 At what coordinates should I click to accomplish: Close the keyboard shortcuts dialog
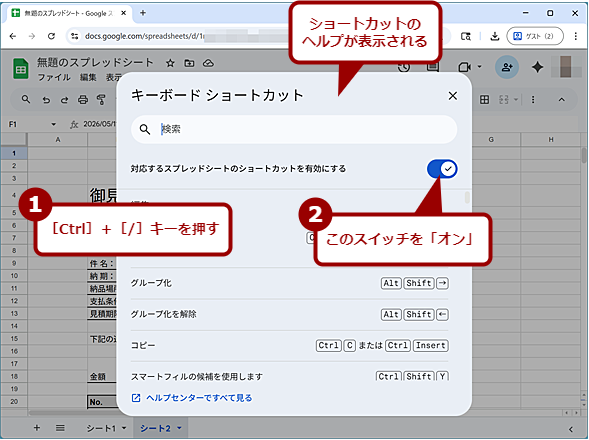tap(453, 96)
